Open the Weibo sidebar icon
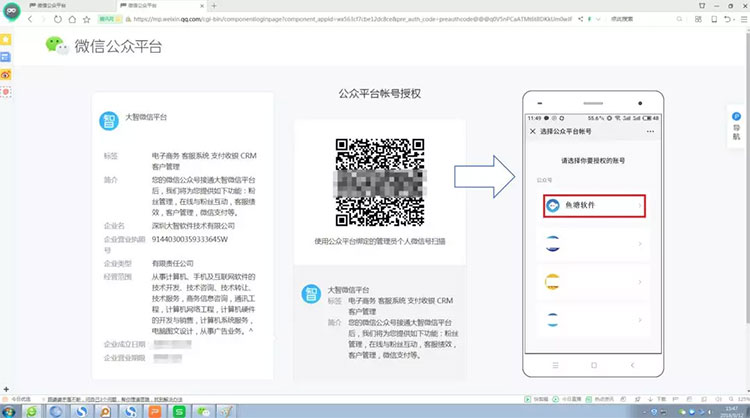Image resolution: width=750 pixels, height=418 pixels. point(6,75)
